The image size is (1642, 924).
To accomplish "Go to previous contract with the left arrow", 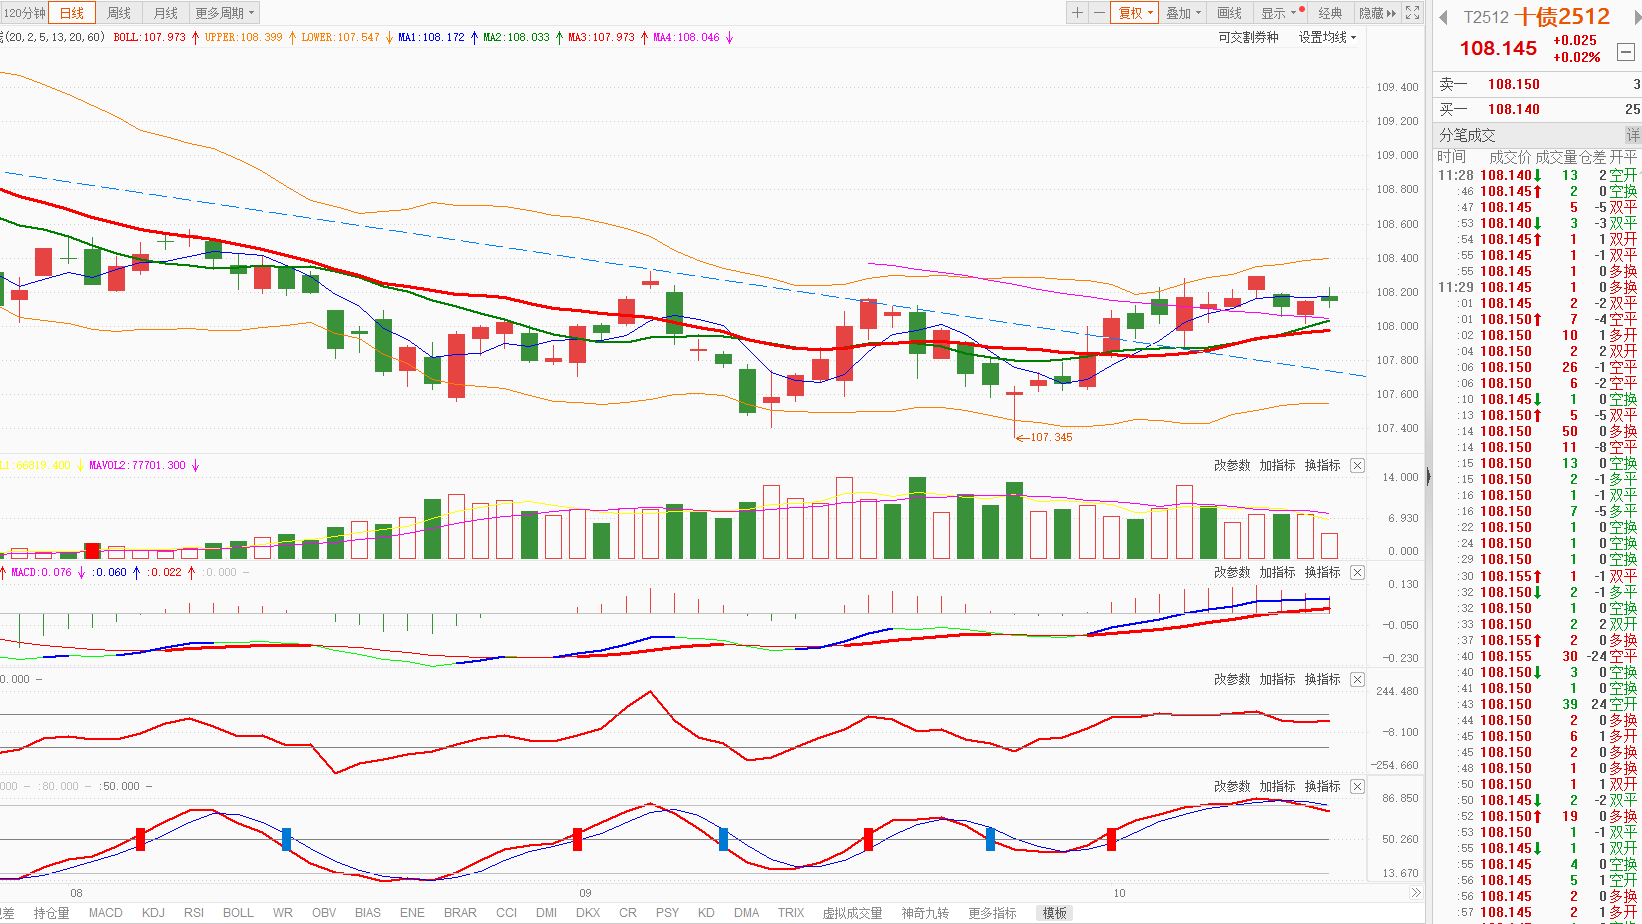I will [1444, 18].
